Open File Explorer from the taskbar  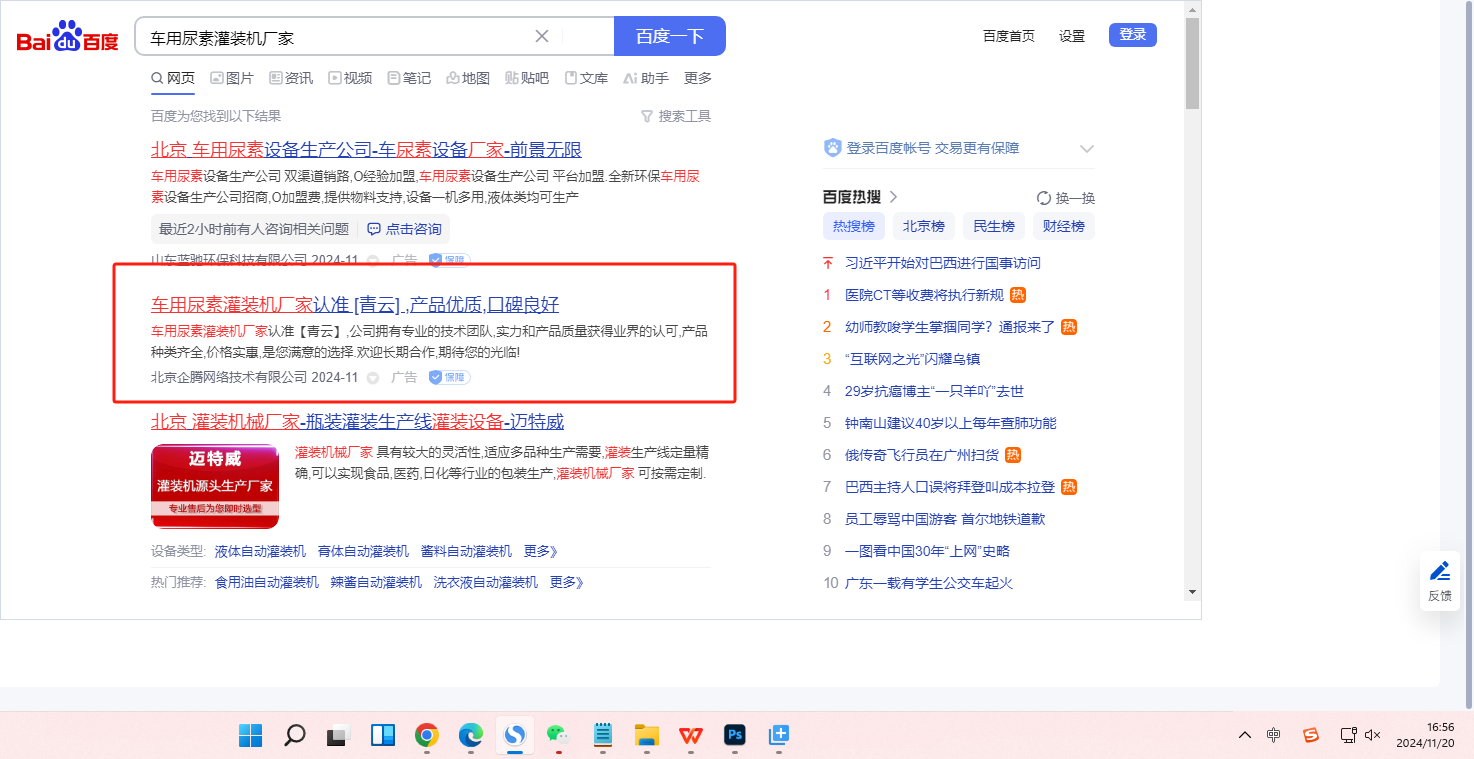coord(646,736)
